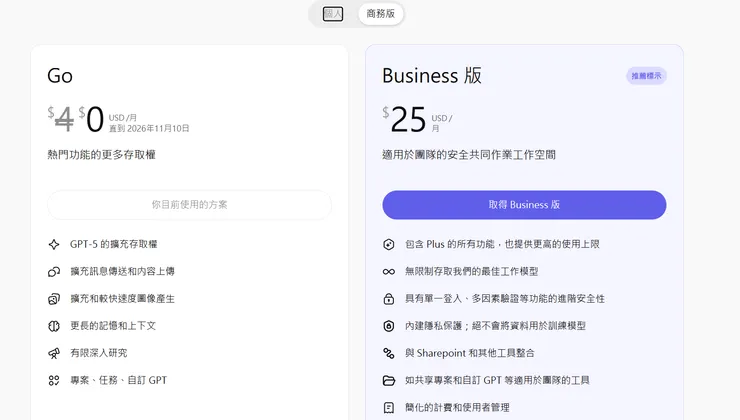Click the crossed-out $4 price
This screenshot has height=420, width=740.
click(61, 119)
